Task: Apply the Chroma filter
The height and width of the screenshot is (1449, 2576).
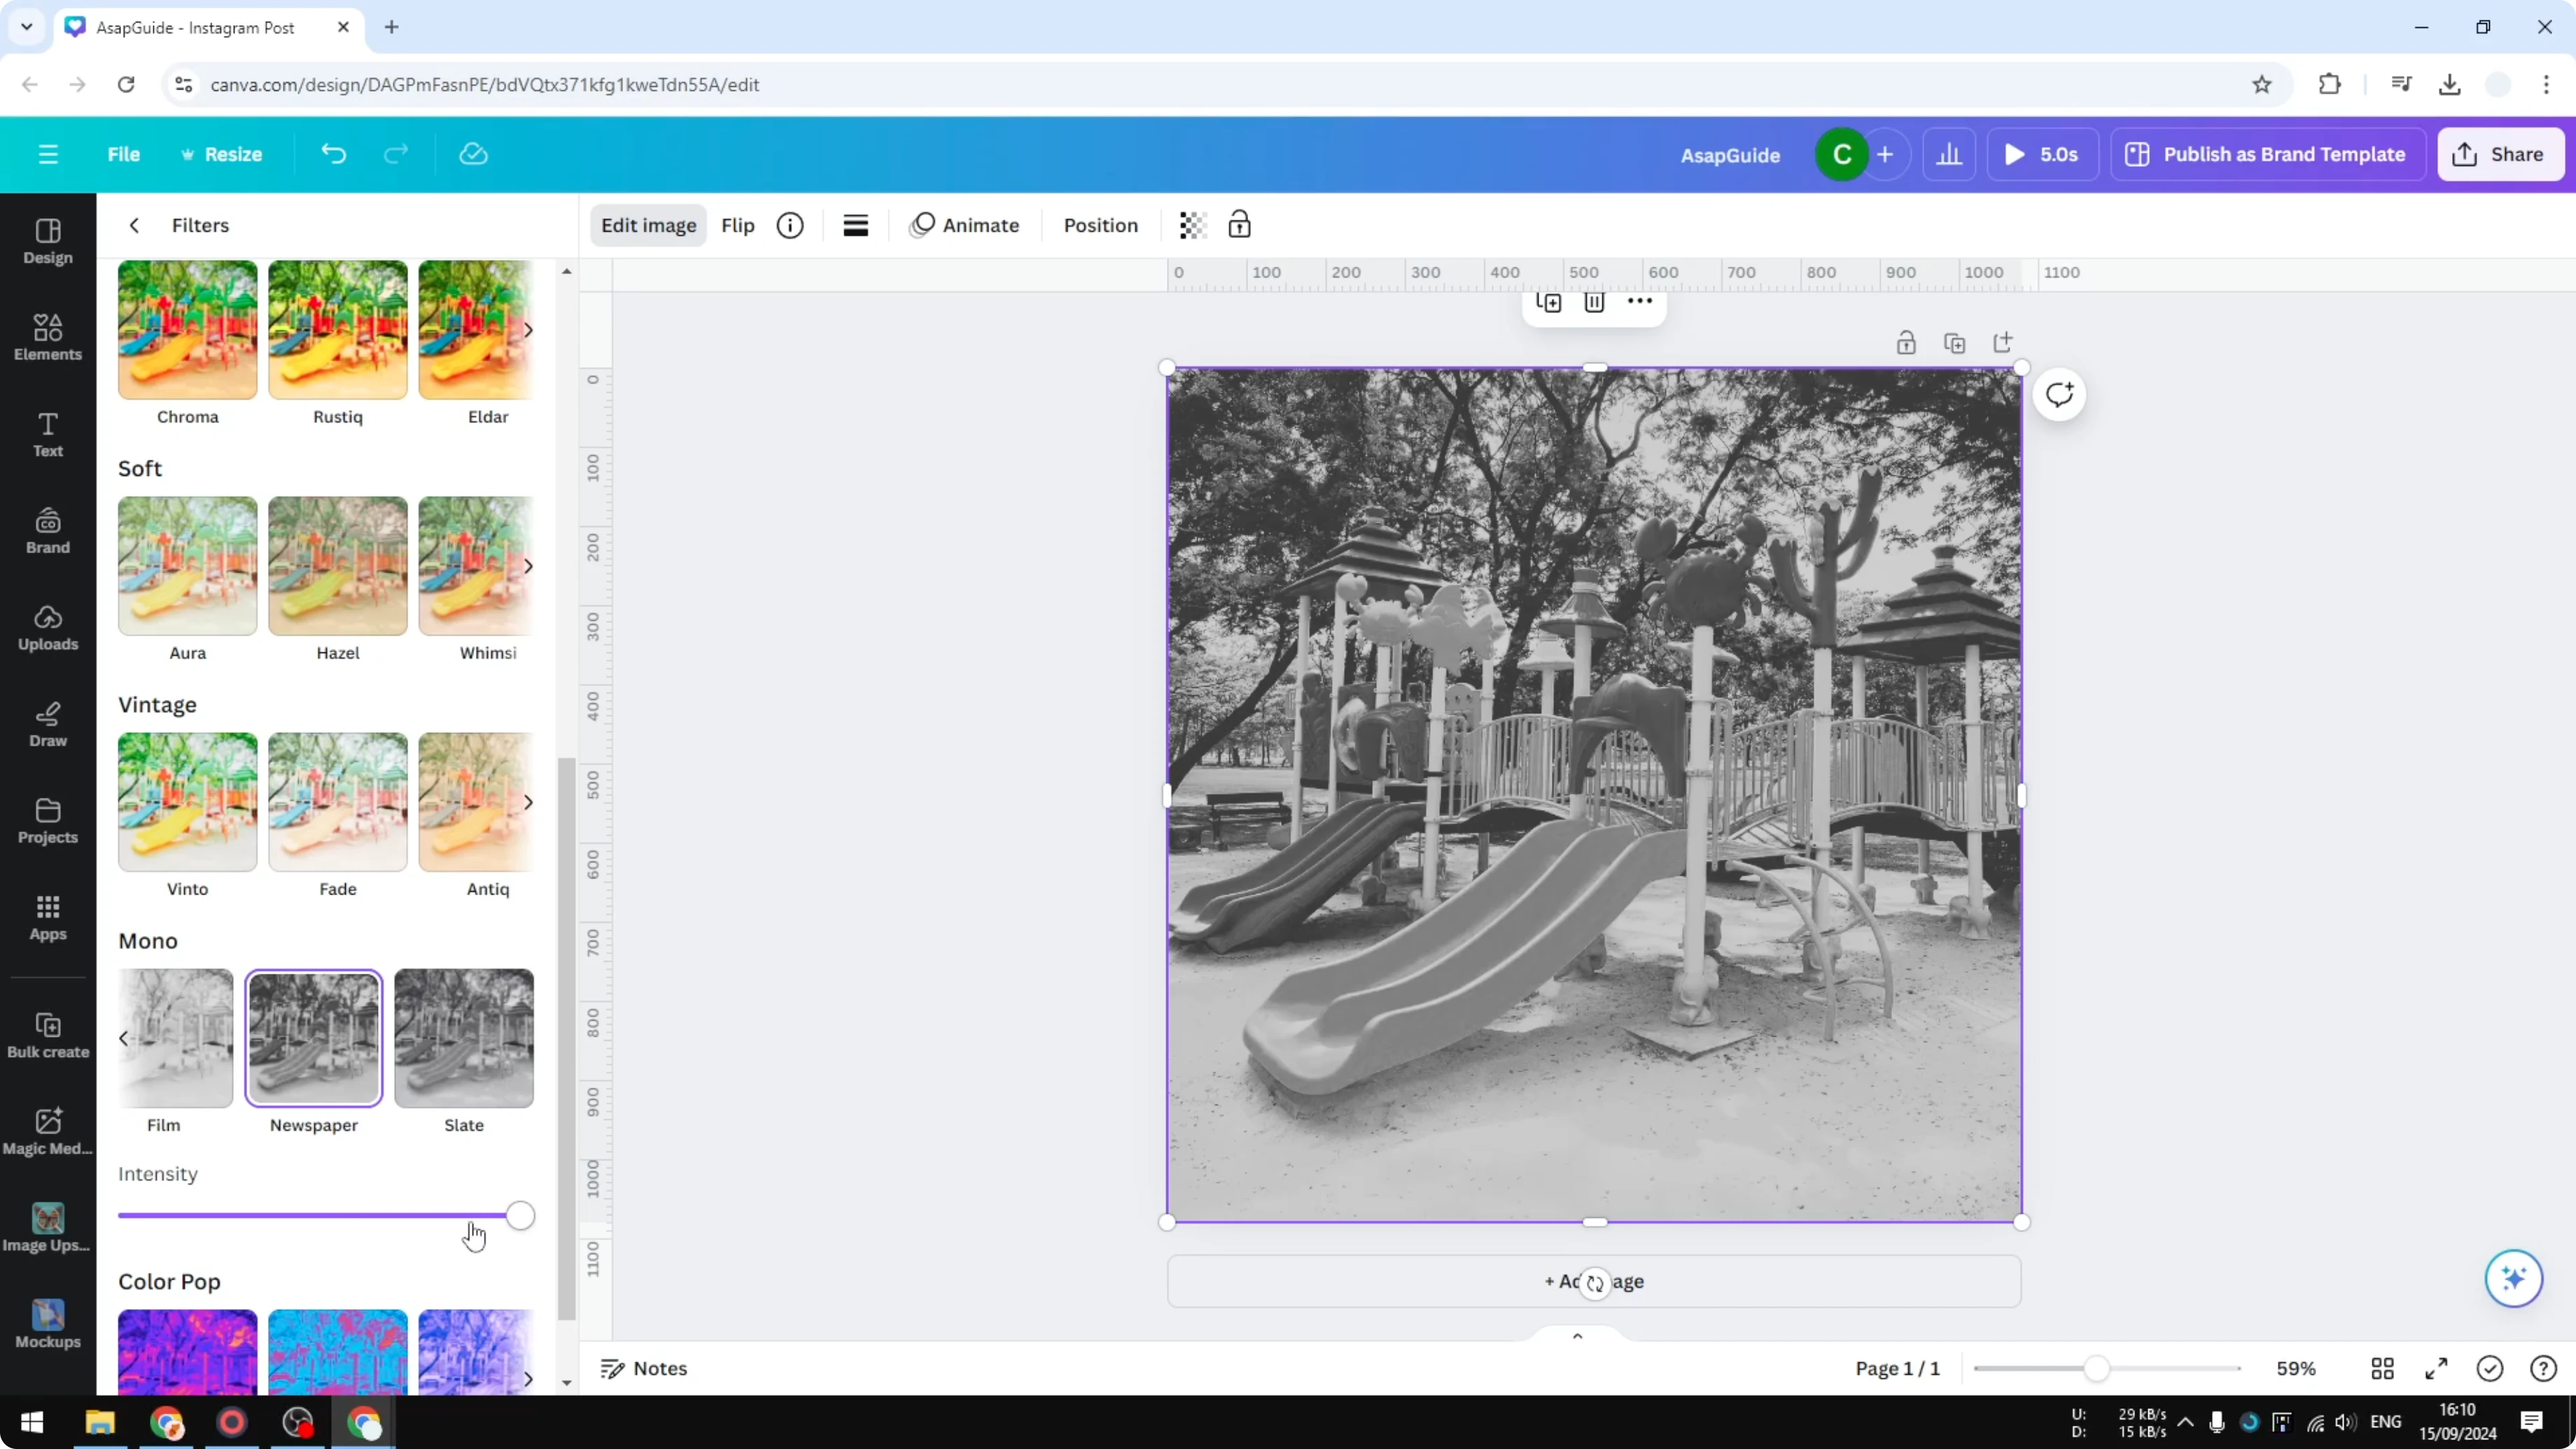Action: coord(188,330)
